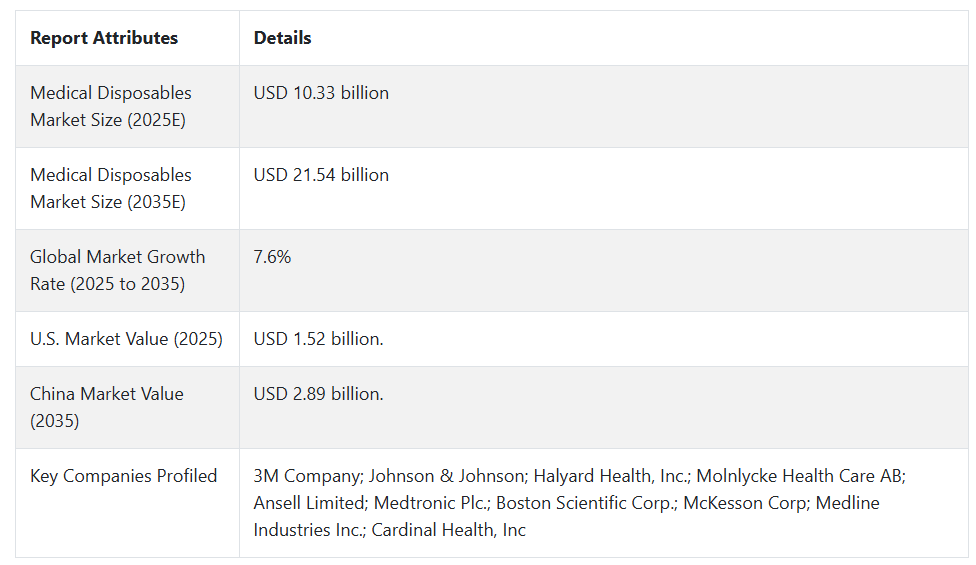Click the 7.6% growth rate value
The height and width of the screenshot is (565, 976).
tap(272, 257)
